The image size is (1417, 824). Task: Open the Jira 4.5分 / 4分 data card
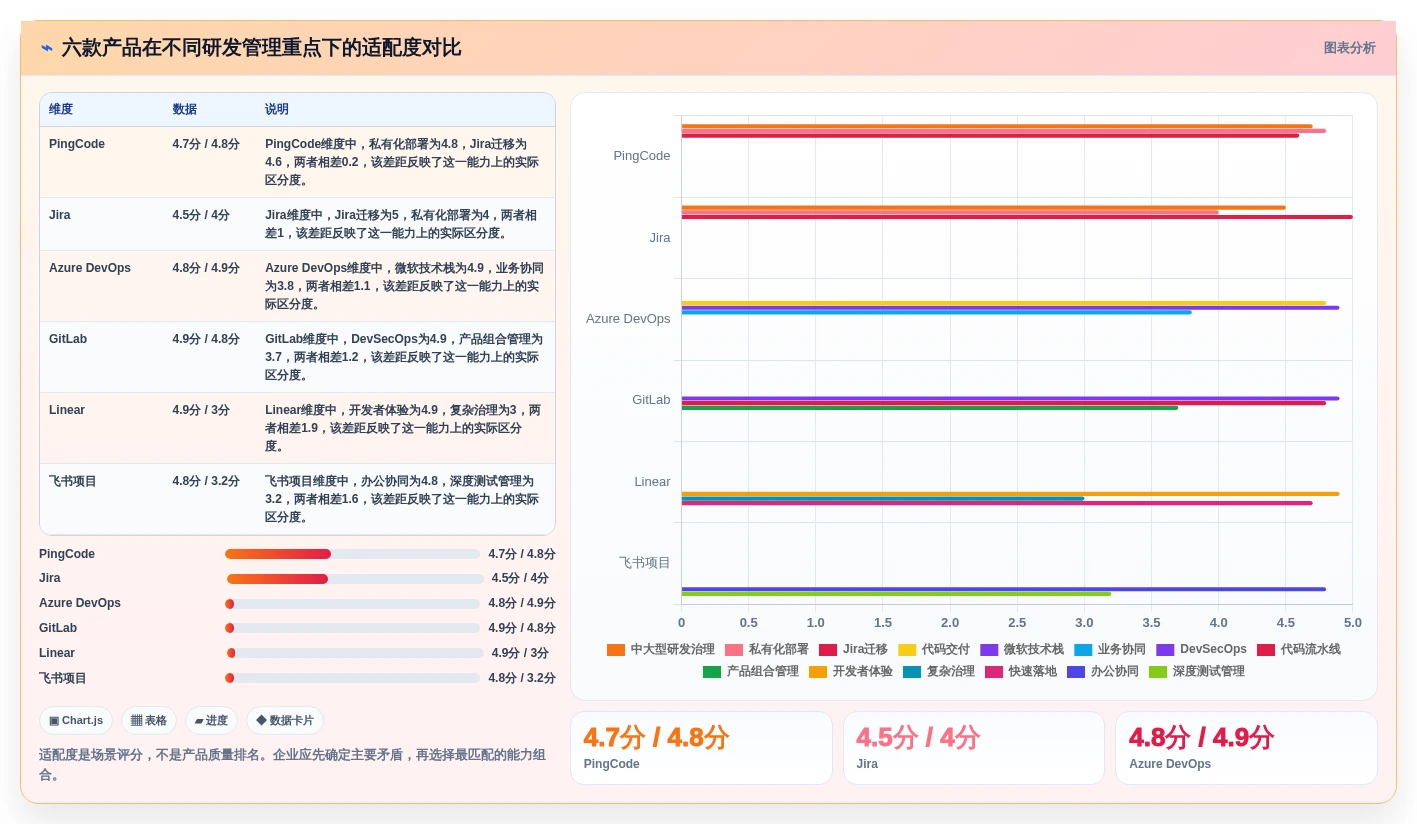pos(974,748)
